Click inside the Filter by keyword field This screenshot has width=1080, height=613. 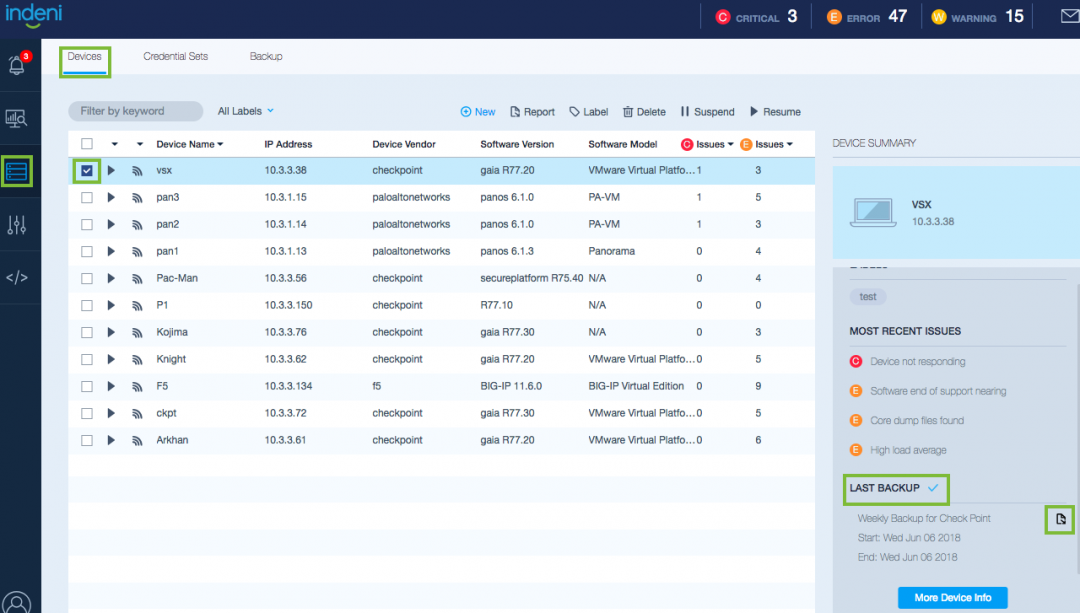(x=135, y=111)
